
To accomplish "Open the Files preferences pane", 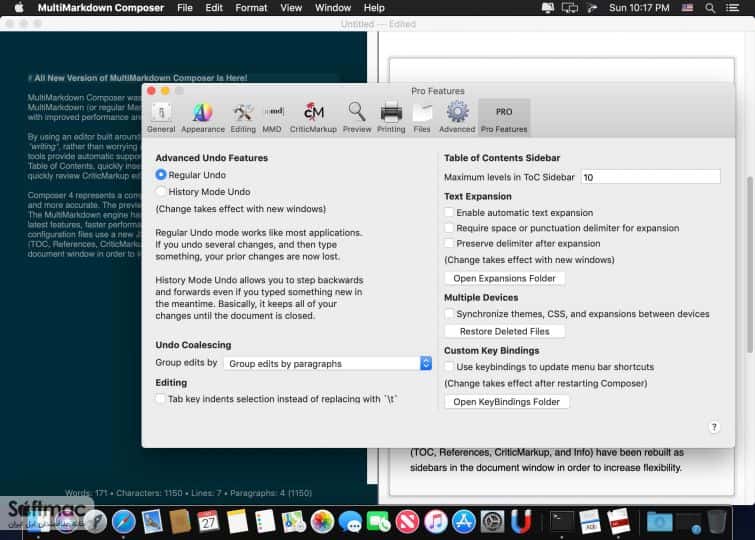I will 422,118.
